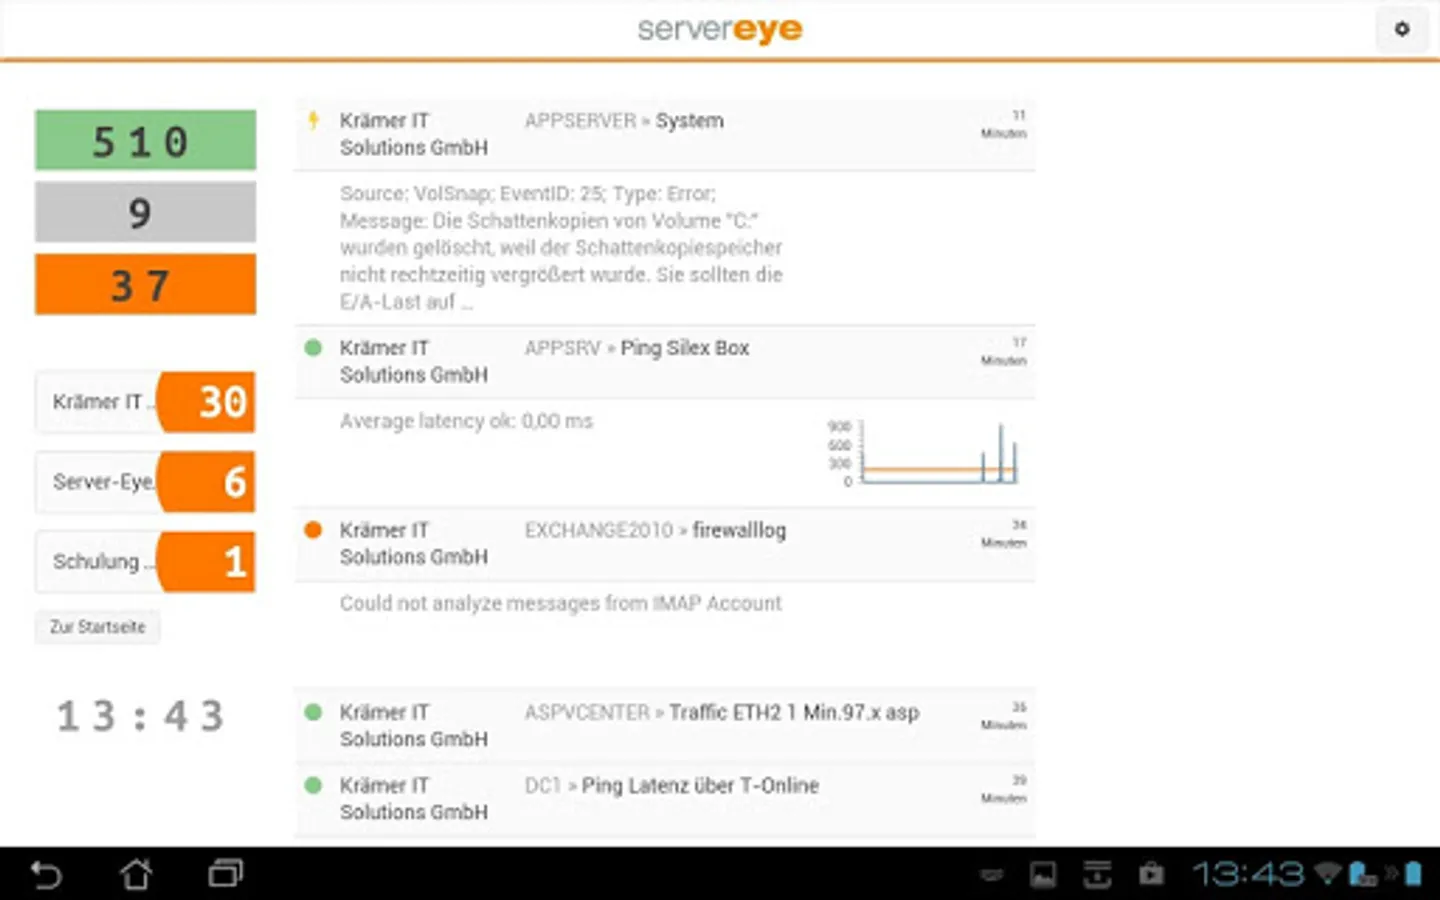
Task: Tap the lightning alert icon for APPSERVER
Action: [313, 121]
